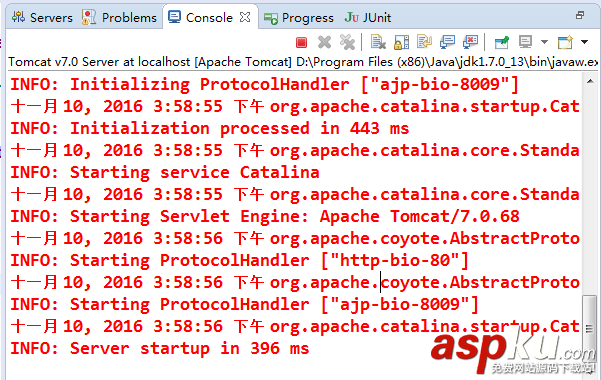Screen dimensions: 601x380
Task: Click the log line 'Initialization processed in 443 ms'
Action: click(209, 128)
